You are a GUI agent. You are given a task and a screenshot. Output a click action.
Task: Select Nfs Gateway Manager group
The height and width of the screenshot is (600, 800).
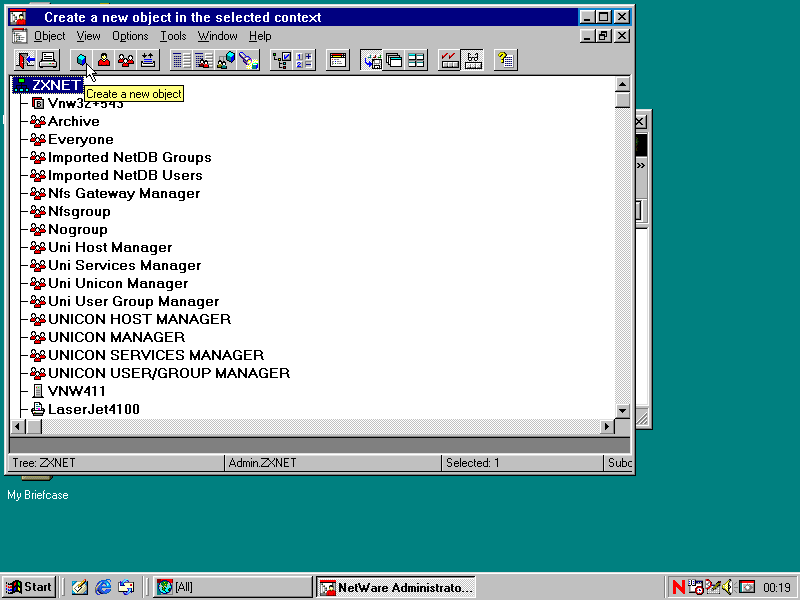(115, 193)
